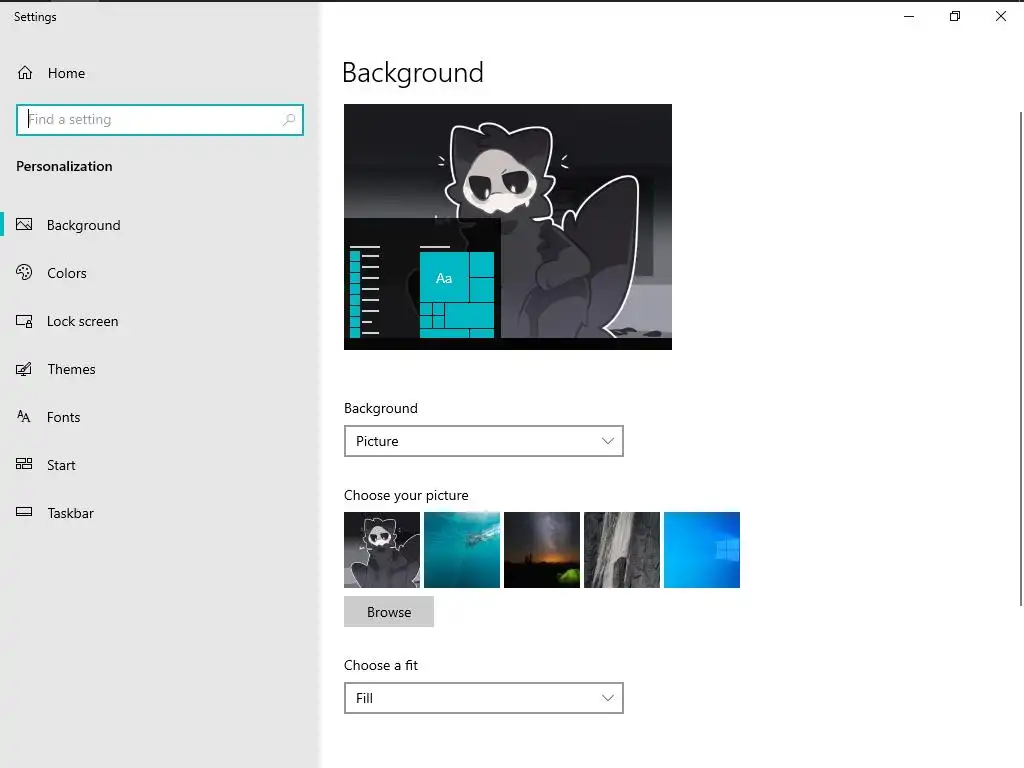
Task: Click the Home house icon
Action: coord(25,72)
